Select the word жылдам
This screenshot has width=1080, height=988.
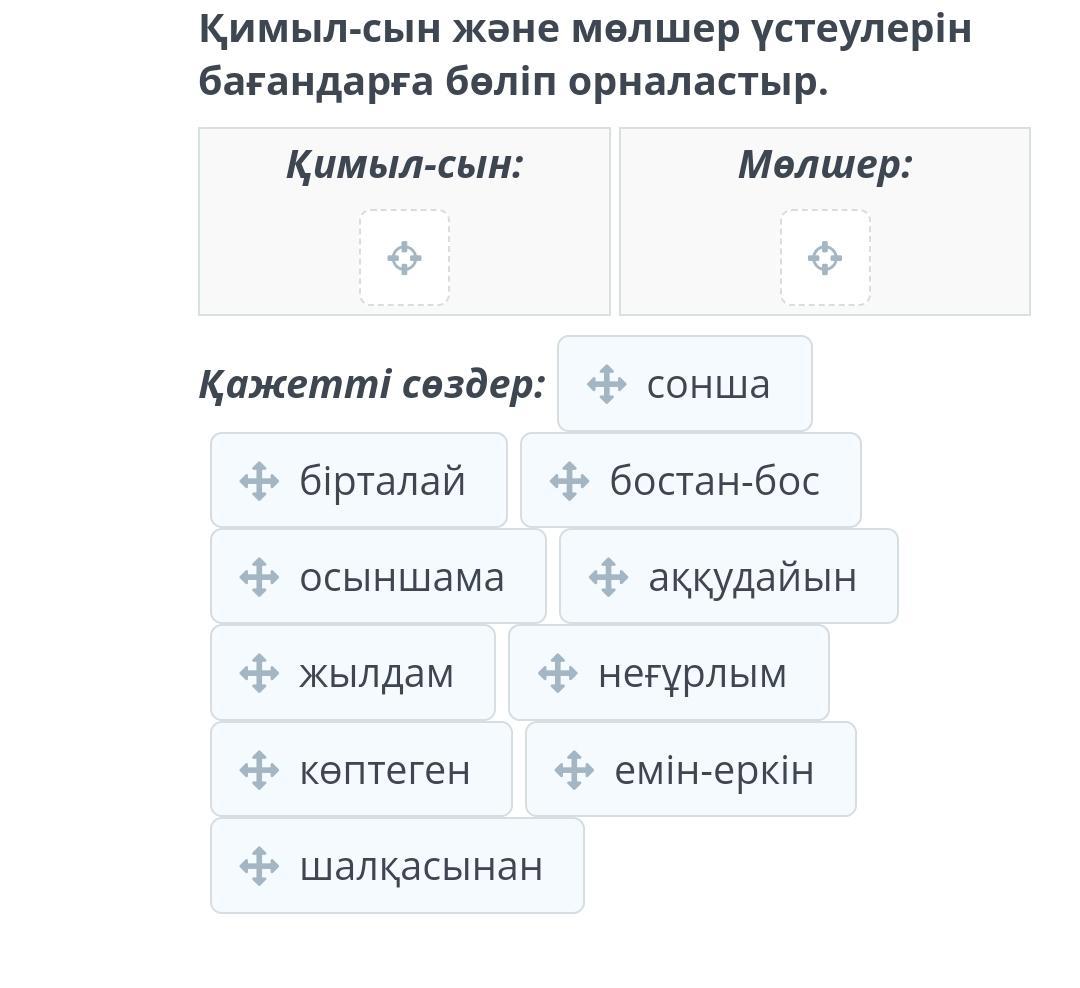tap(377, 675)
